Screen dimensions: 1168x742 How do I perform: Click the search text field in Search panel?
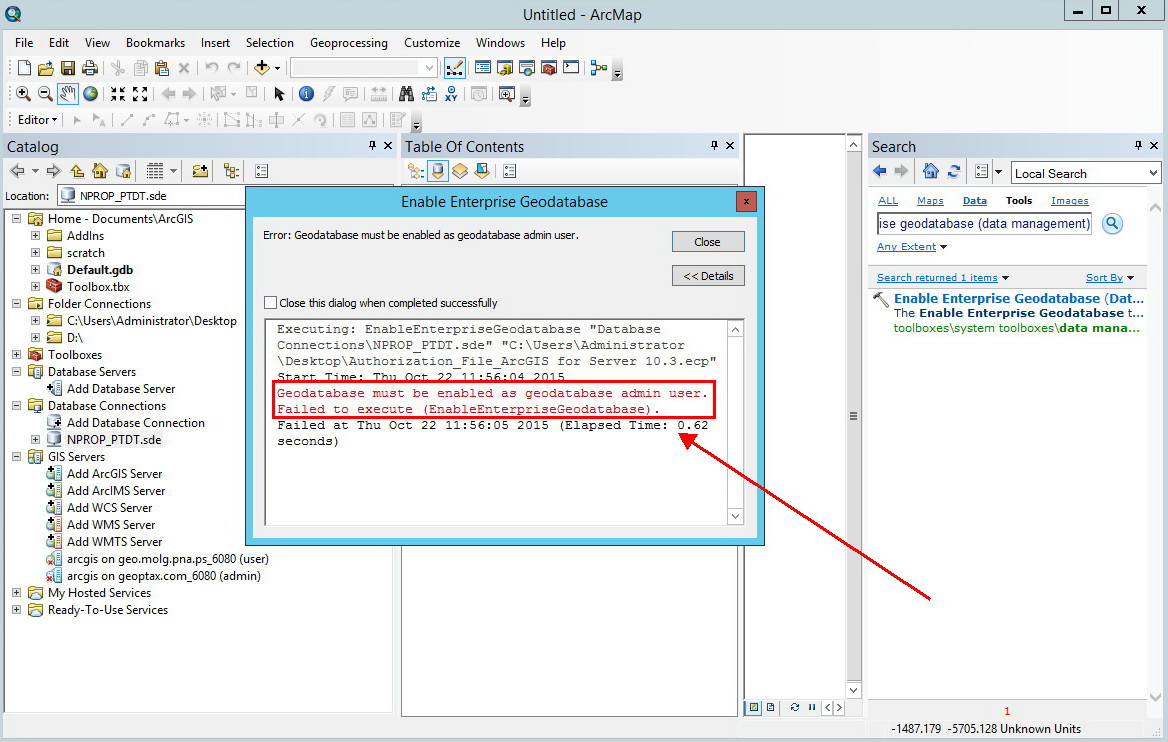[x=984, y=223]
